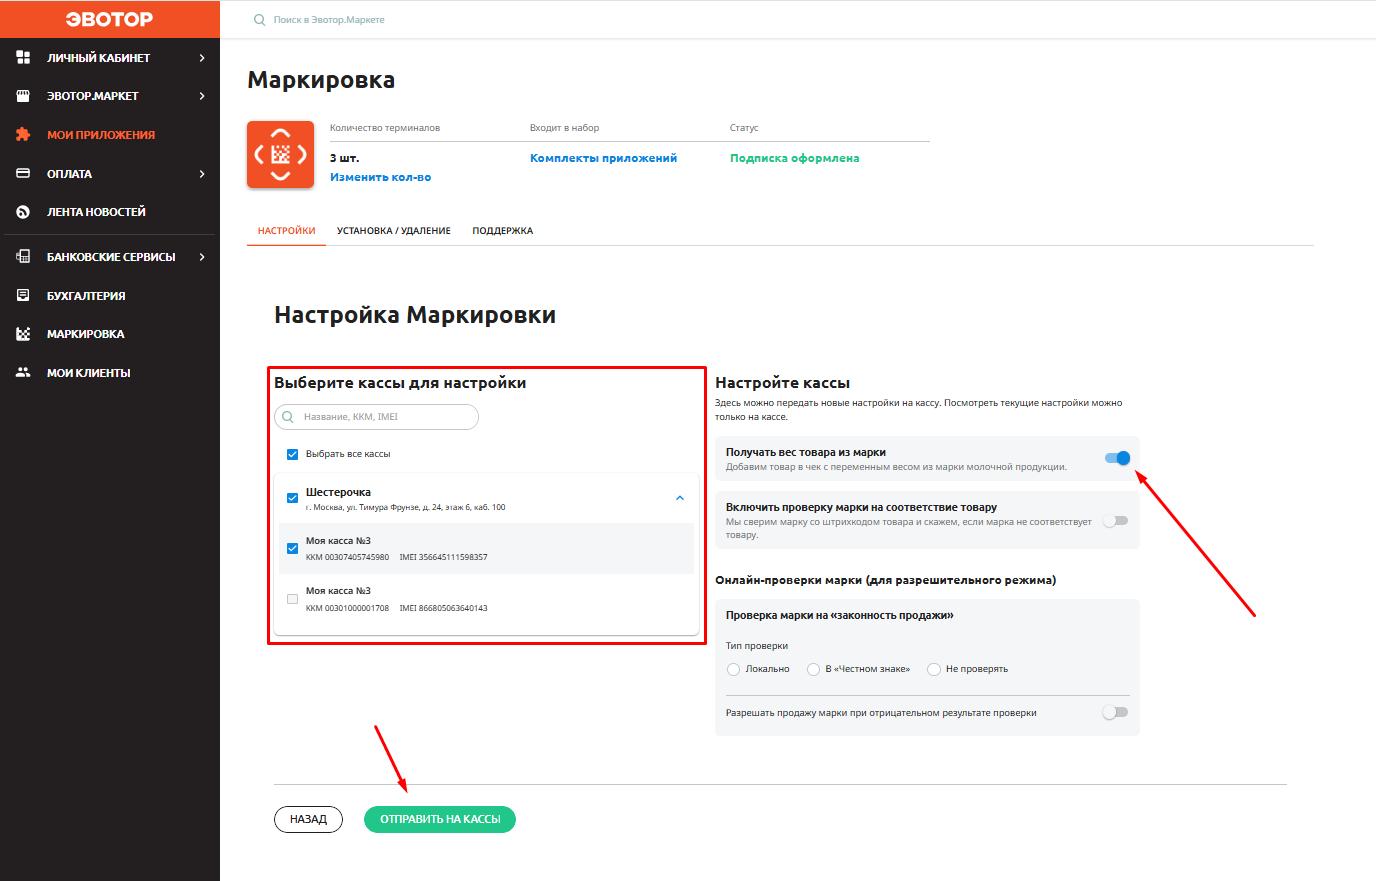Expand the Личный кабинет submenu arrow

[x=202, y=58]
